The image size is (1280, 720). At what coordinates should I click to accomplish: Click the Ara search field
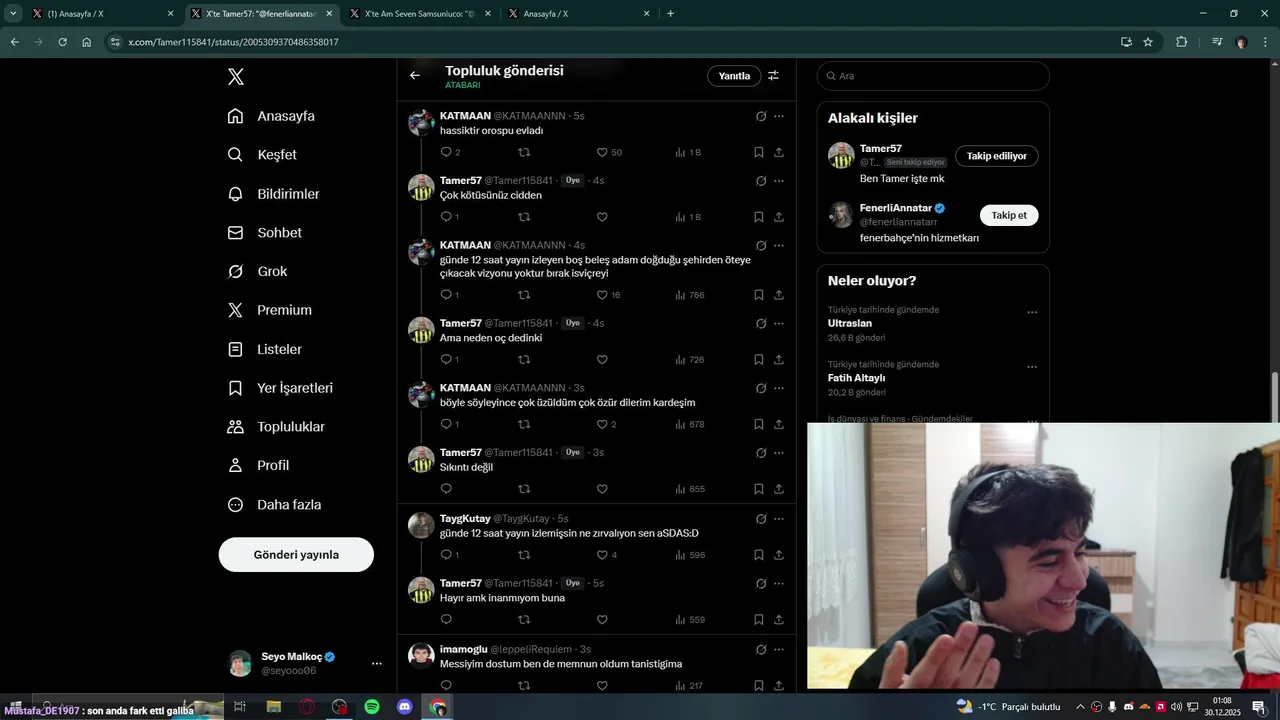point(933,76)
